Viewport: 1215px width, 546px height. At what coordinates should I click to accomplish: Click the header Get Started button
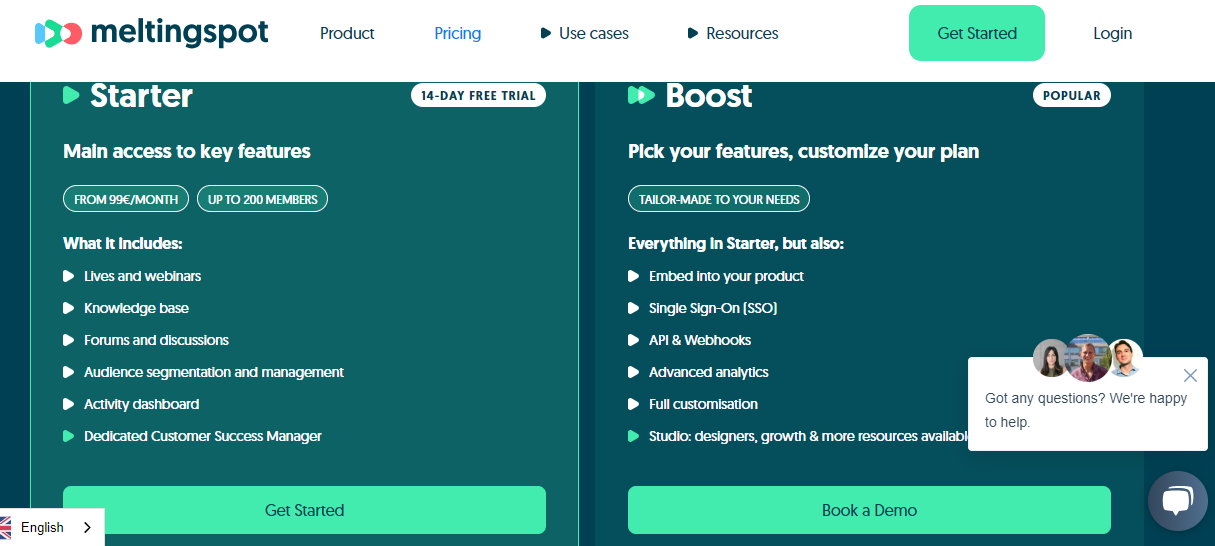[977, 33]
